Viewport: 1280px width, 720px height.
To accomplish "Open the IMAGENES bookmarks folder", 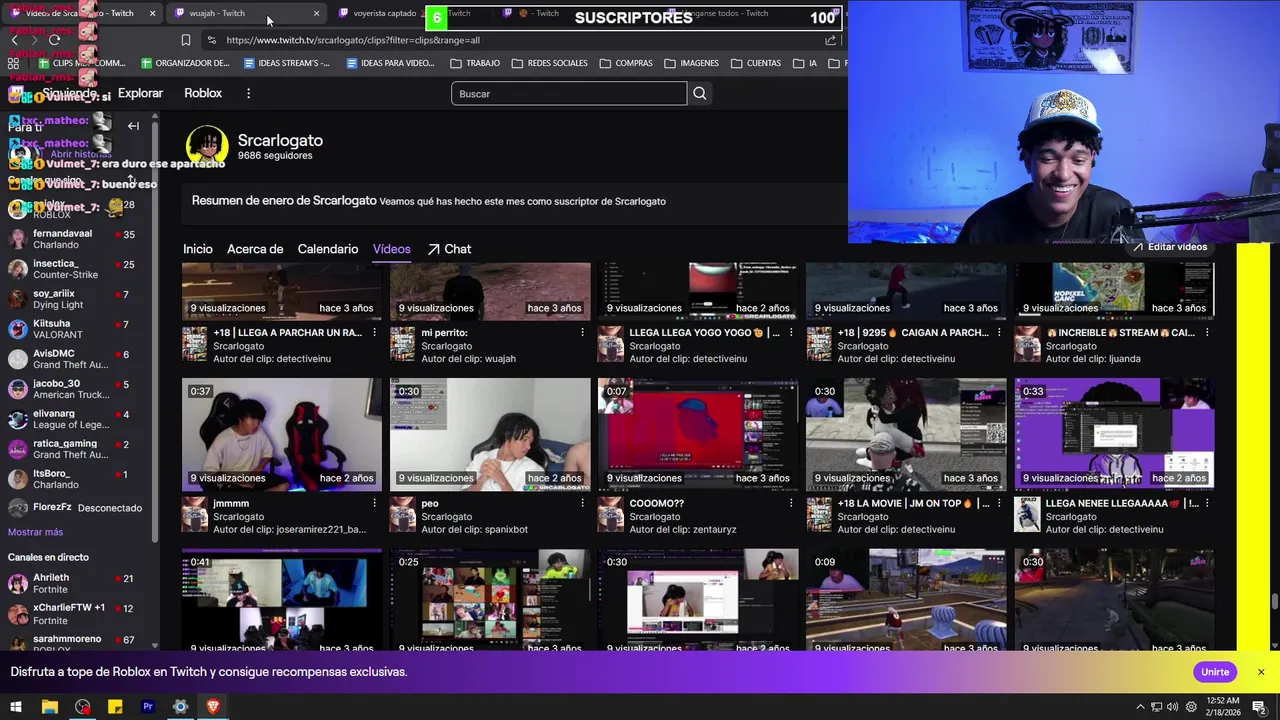I will [x=690, y=63].
